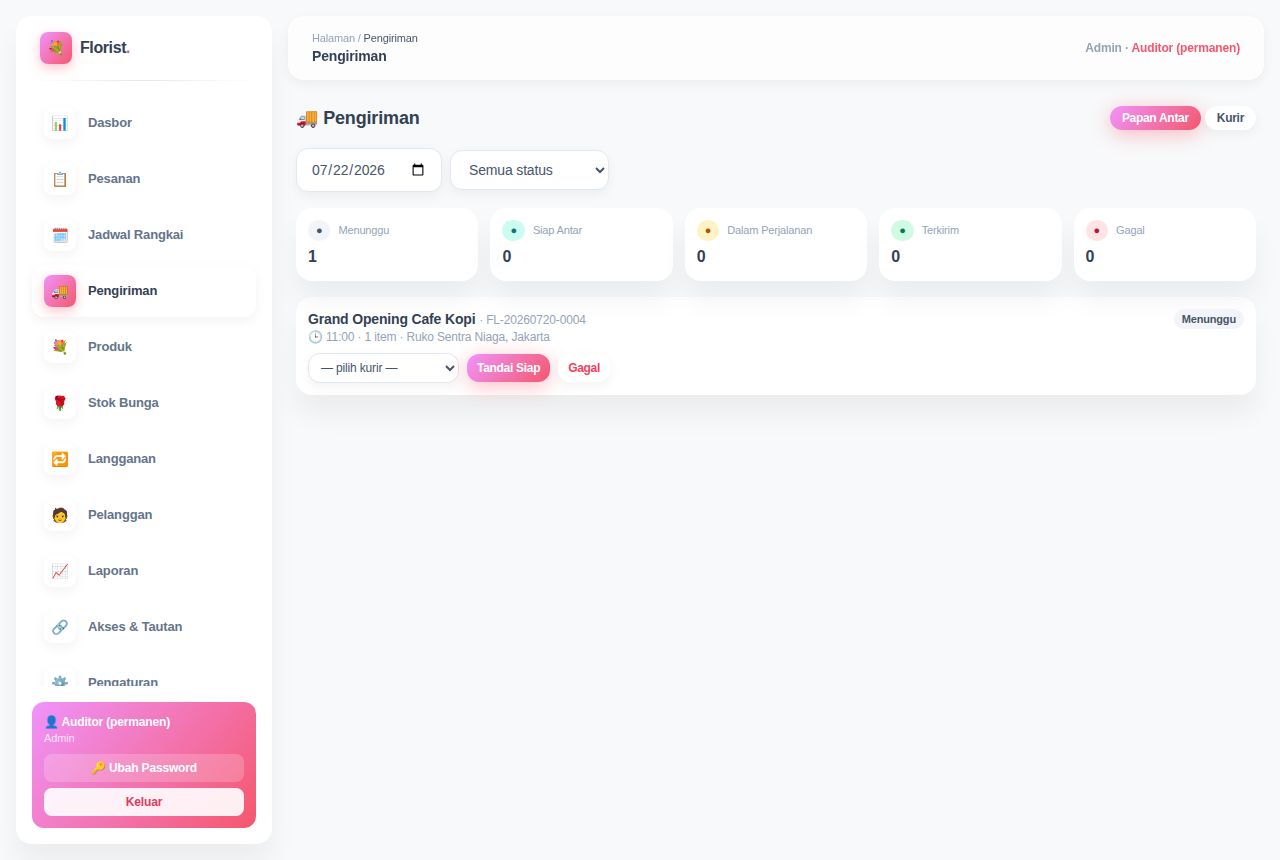Select the Papan Antar tab
The width and height of the screenshot is (1280, 860).
[1155, 118]
